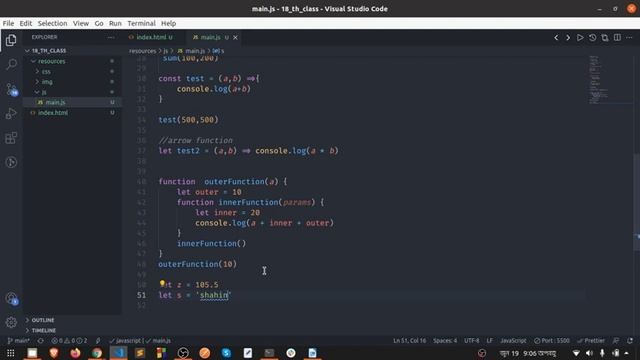This screenshot has width=640, height=360.
Task: Open the Sublime Text icon in taskbar
Action: click(140, 353)
